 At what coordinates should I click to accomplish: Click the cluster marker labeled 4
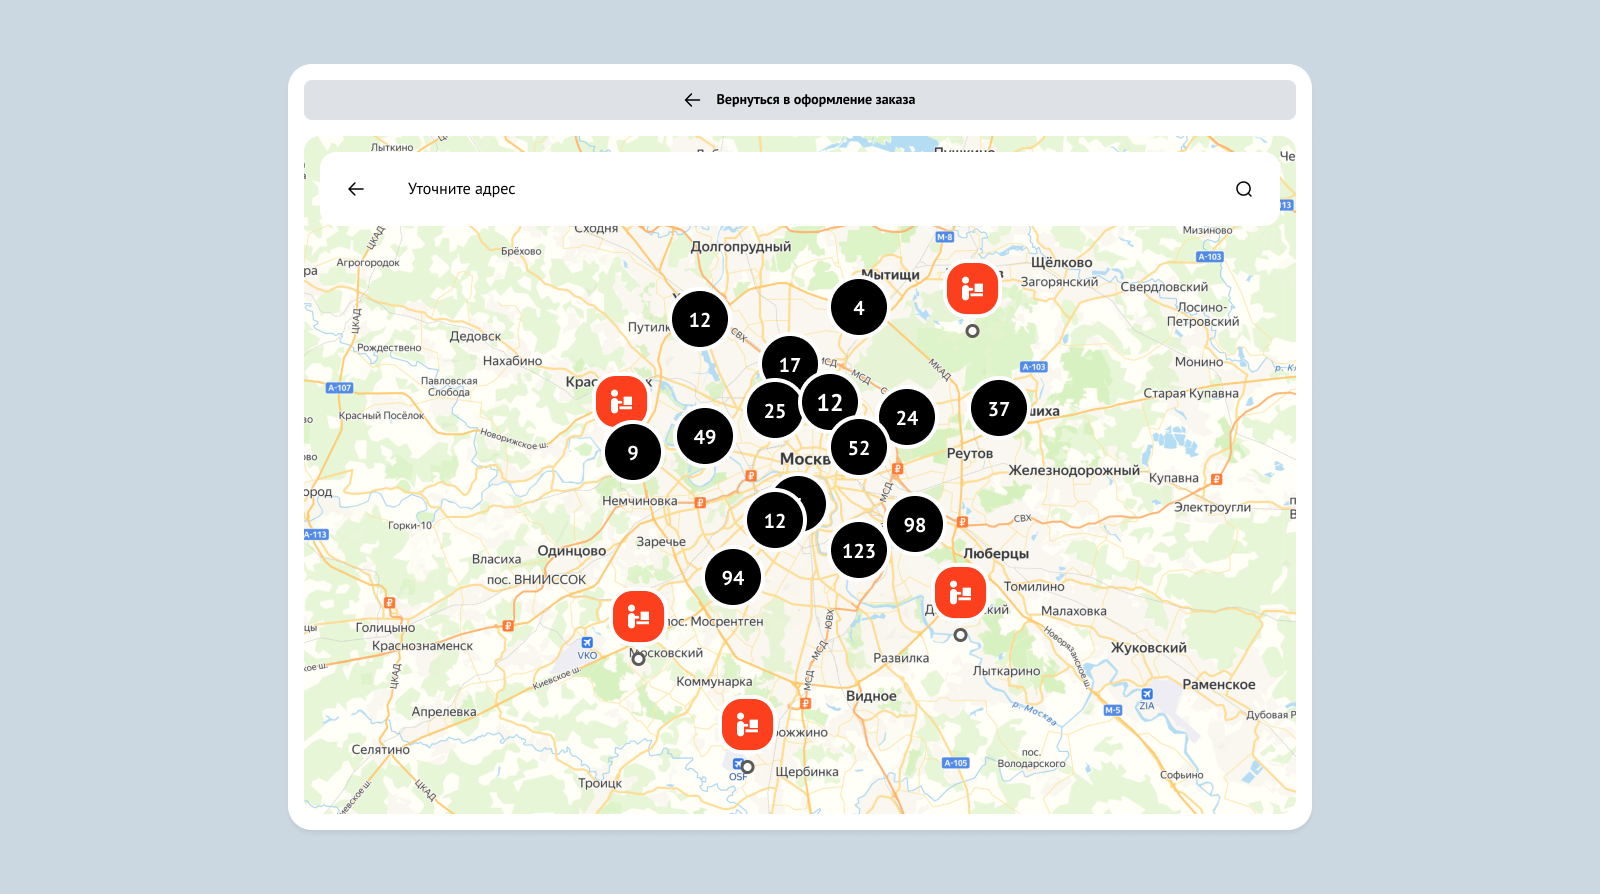(859, 308)
